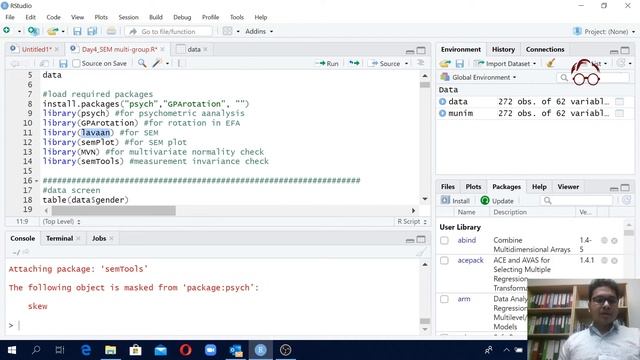This screenshot has height=360, width=640.
Task: Click the print icon in toolbar
Action: (x=111, y=31)
